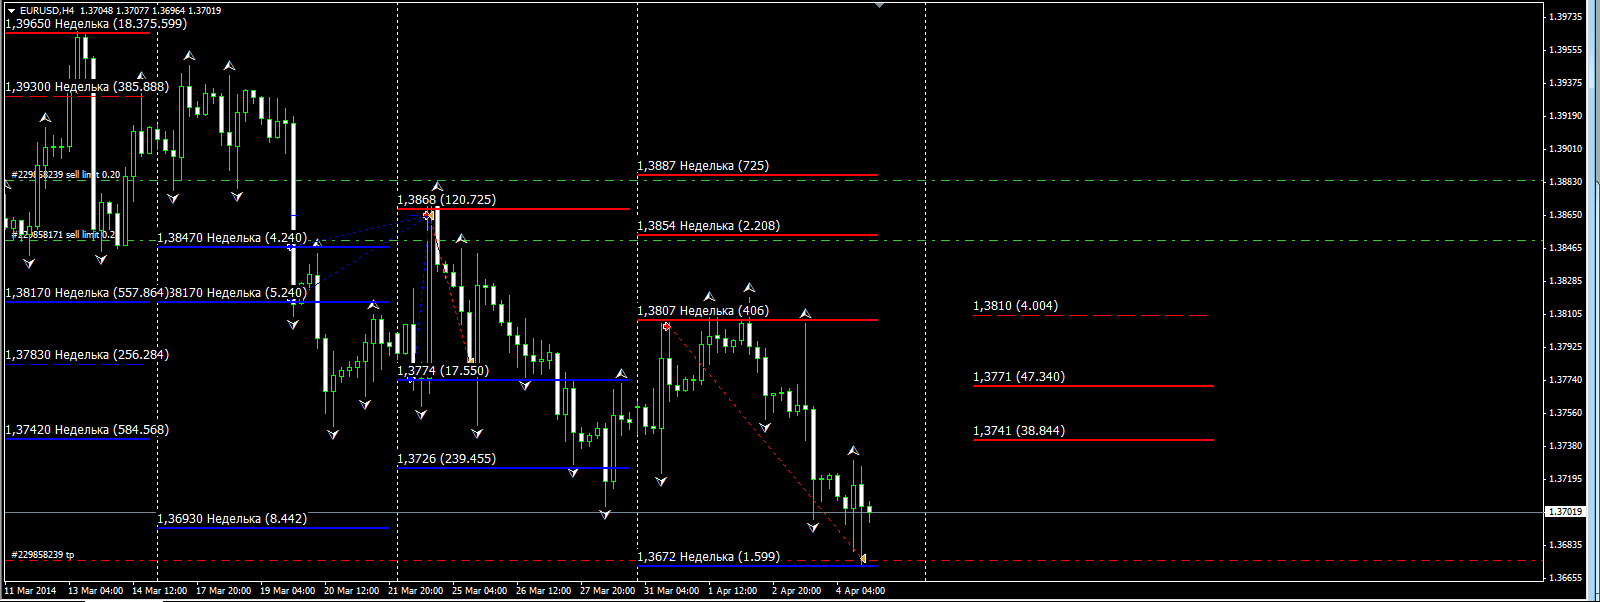The image size is (1600, 602).
Task: Click the 4 Apr 04:00 time axis label
Action: [860, 591]
